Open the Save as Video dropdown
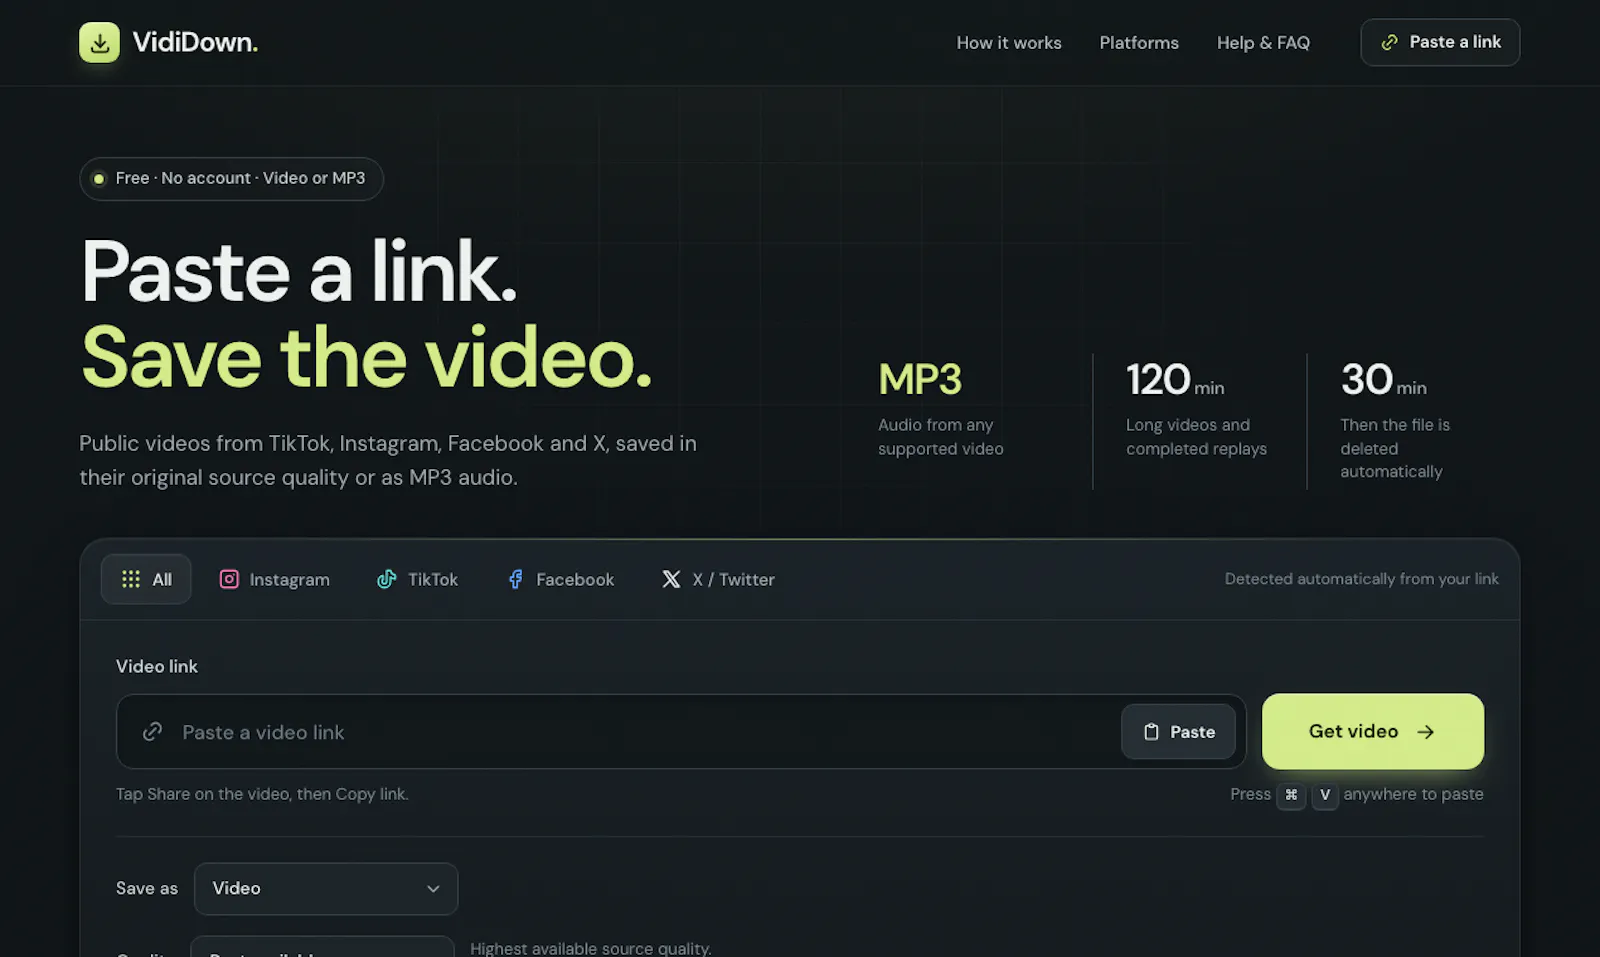 click(326, 889)
